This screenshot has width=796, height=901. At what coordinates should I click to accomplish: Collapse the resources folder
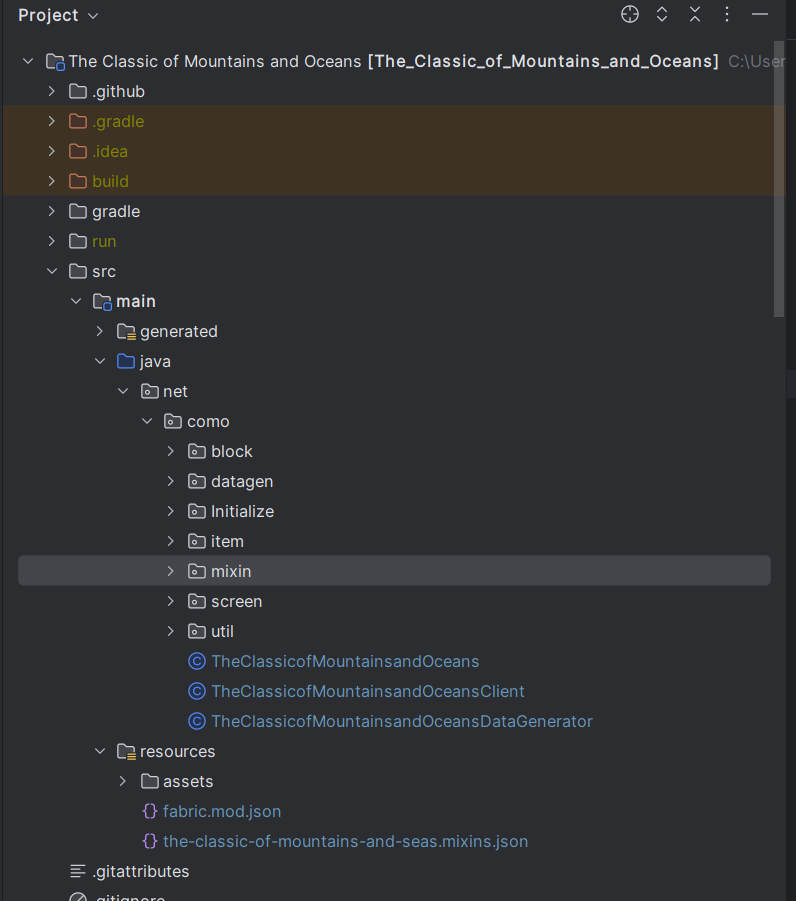(x=100, y=751)
